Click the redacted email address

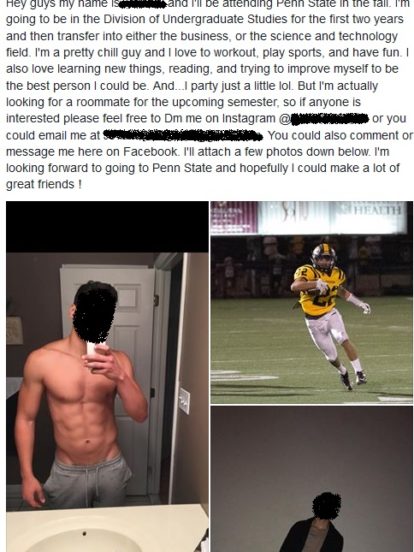pyautogui.click(x=183, y=135)
